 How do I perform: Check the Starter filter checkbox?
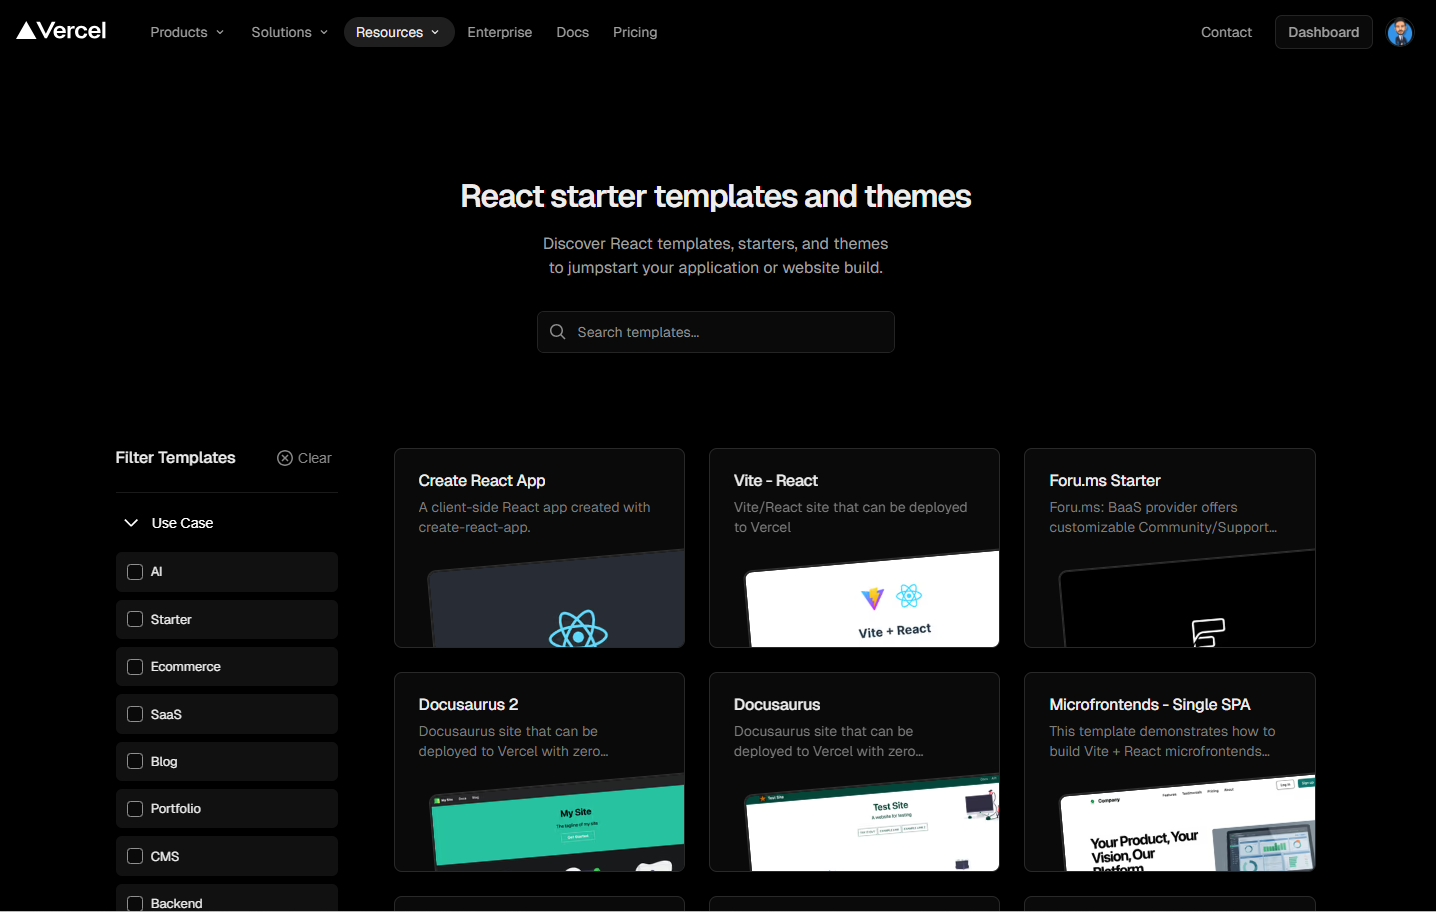tap(135, 619)
